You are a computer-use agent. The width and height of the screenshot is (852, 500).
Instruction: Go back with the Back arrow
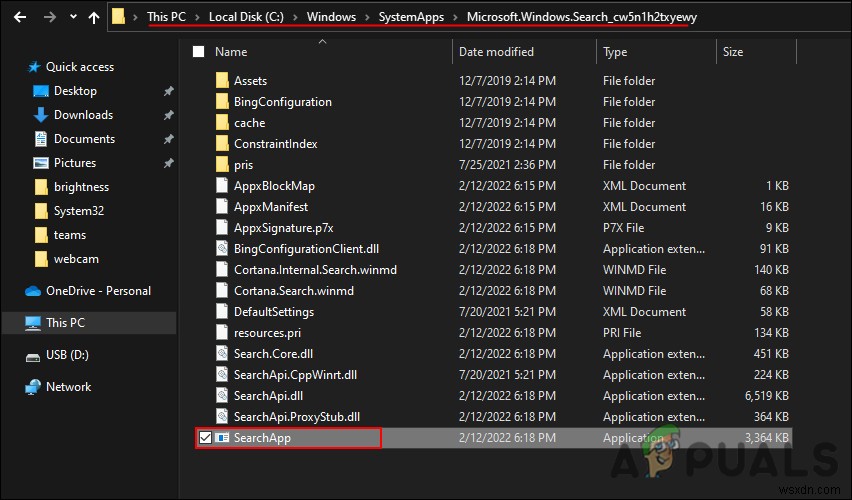tap(20, 17)
